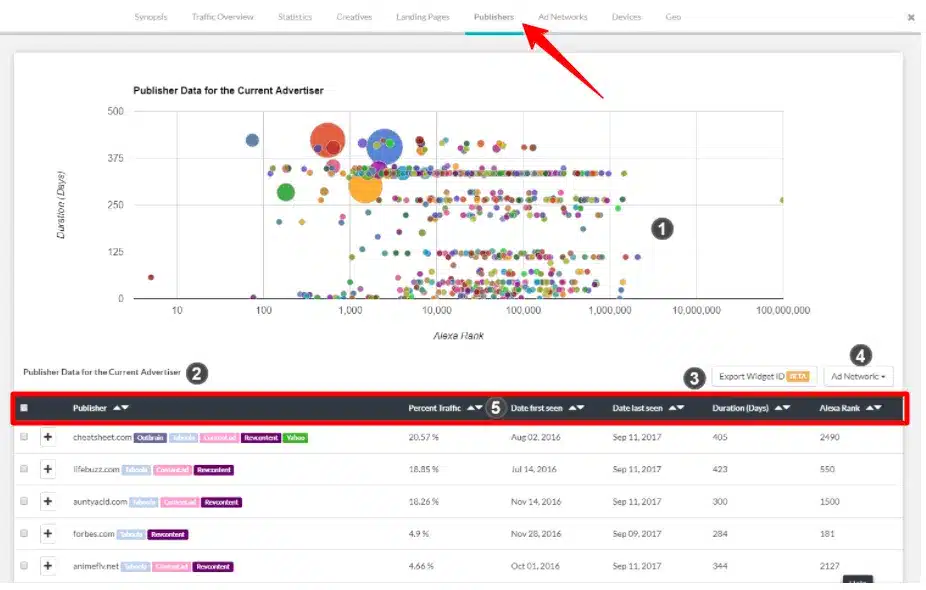The width and height of the screenshot is (926, 590).
Task: Sort by Percent Traffic using its arrows
Action: point(474,408)
